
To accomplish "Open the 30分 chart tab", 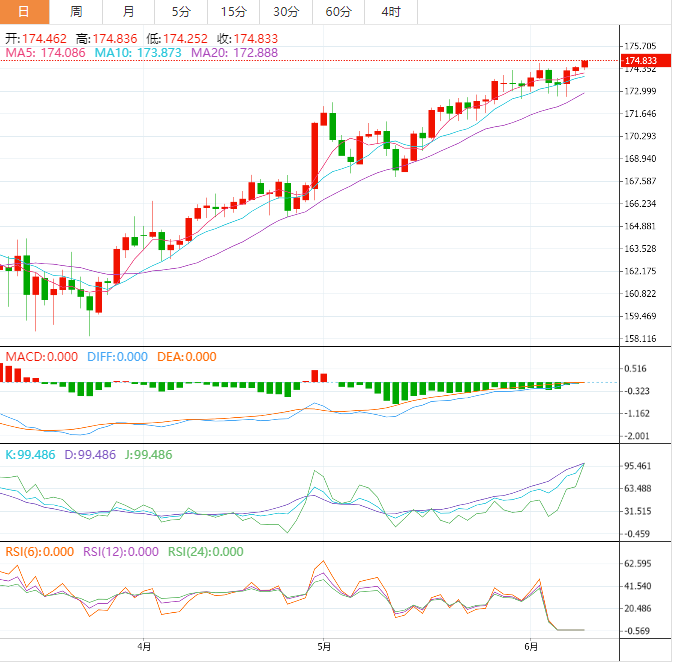I will 285,12.
